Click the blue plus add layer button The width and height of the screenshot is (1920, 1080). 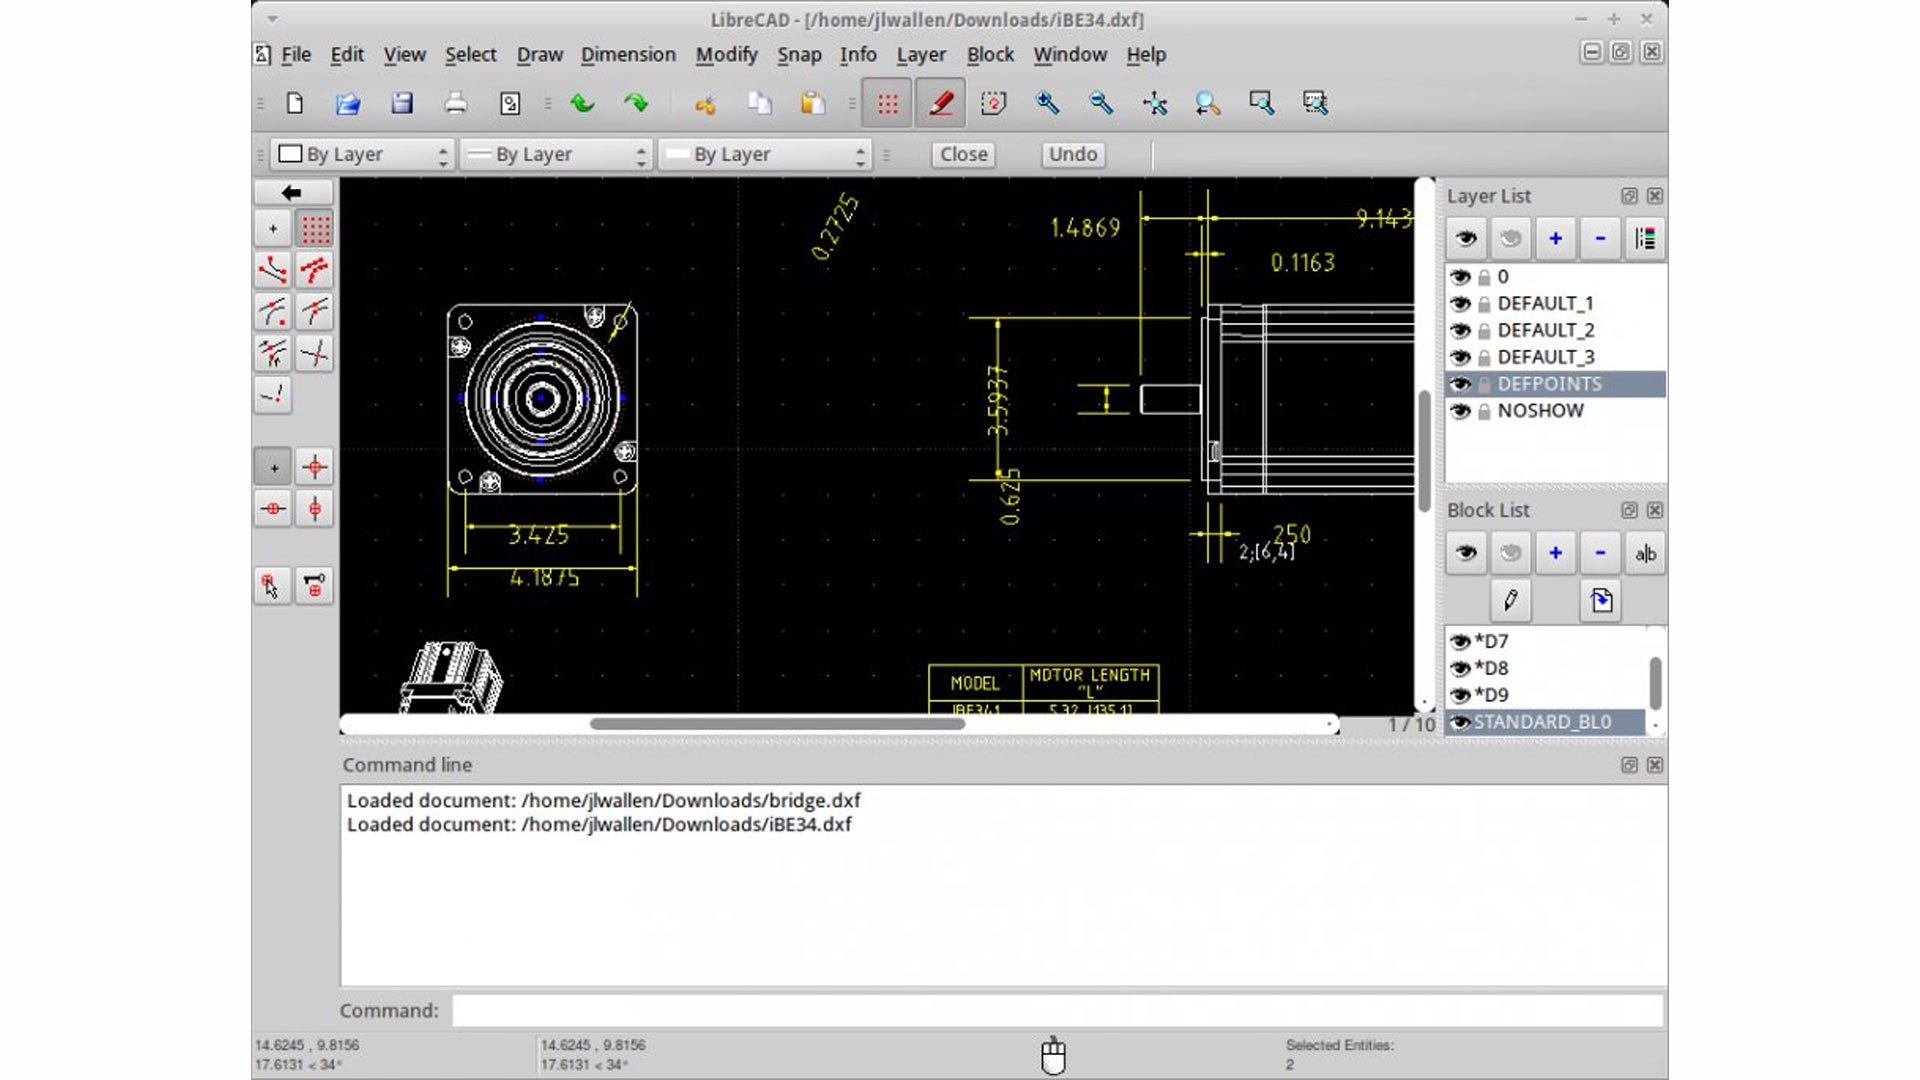(1555, 238)
